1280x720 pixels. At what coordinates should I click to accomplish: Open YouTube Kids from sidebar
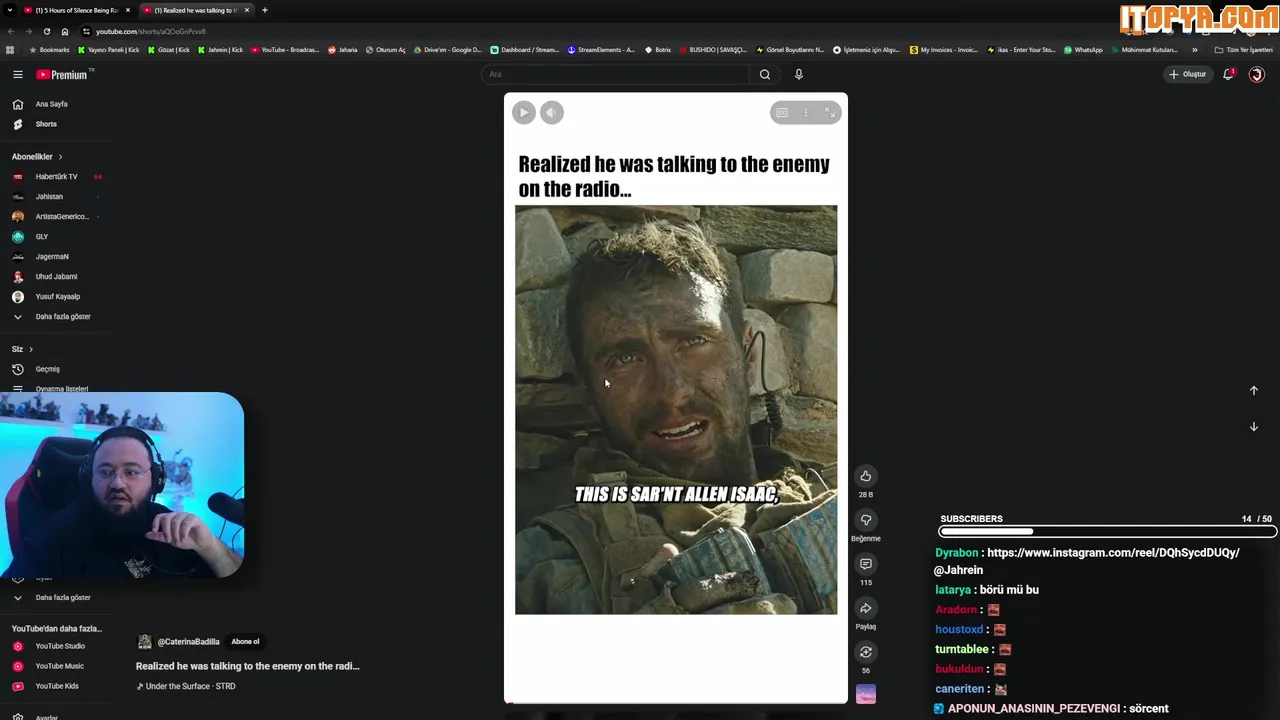click(56, 686)
